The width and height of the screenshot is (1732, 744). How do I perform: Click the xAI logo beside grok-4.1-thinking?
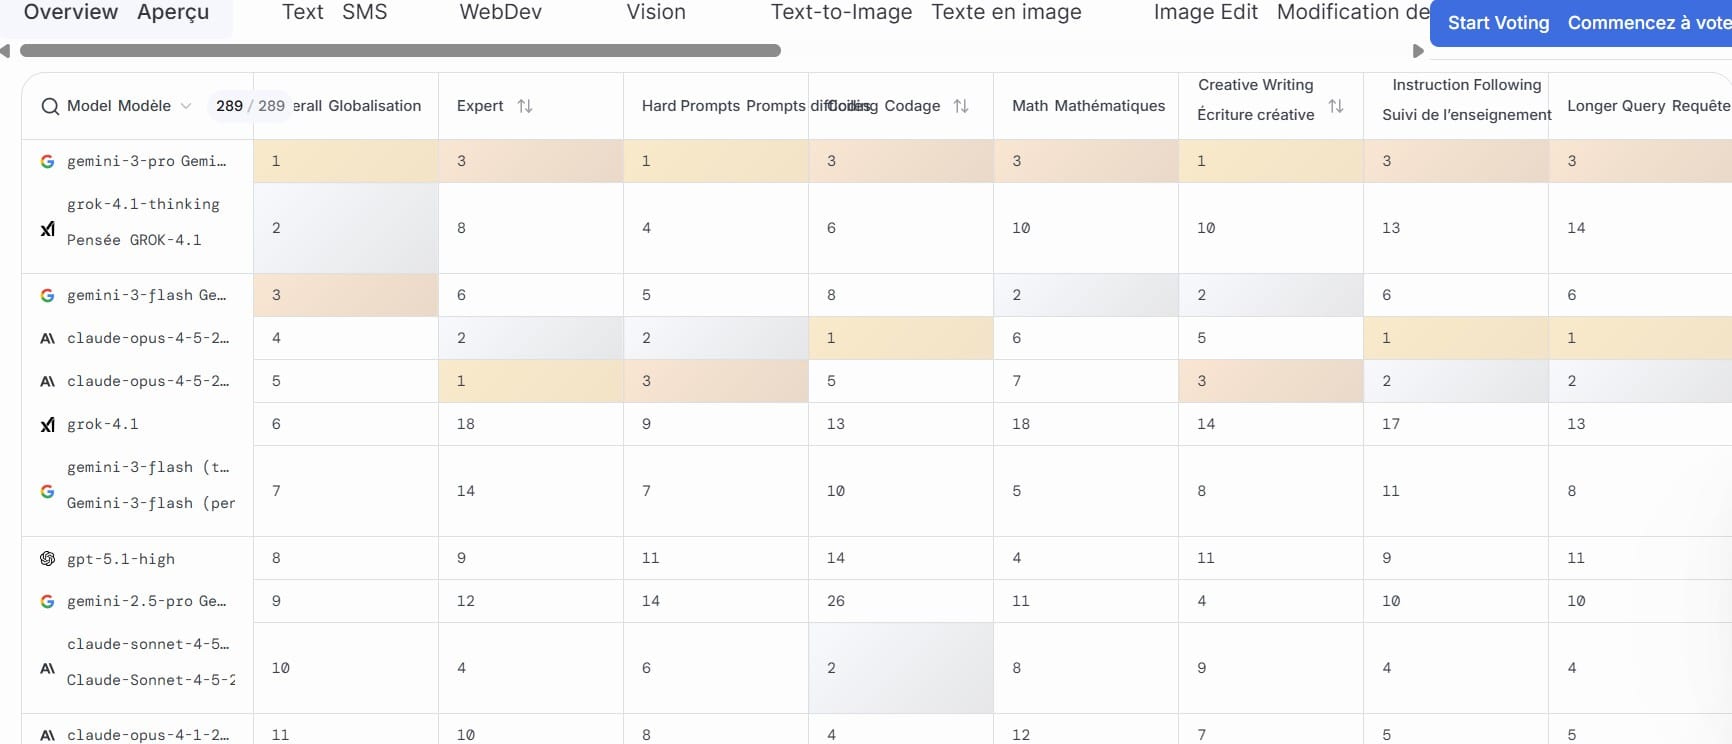click(x=47, y=229)
